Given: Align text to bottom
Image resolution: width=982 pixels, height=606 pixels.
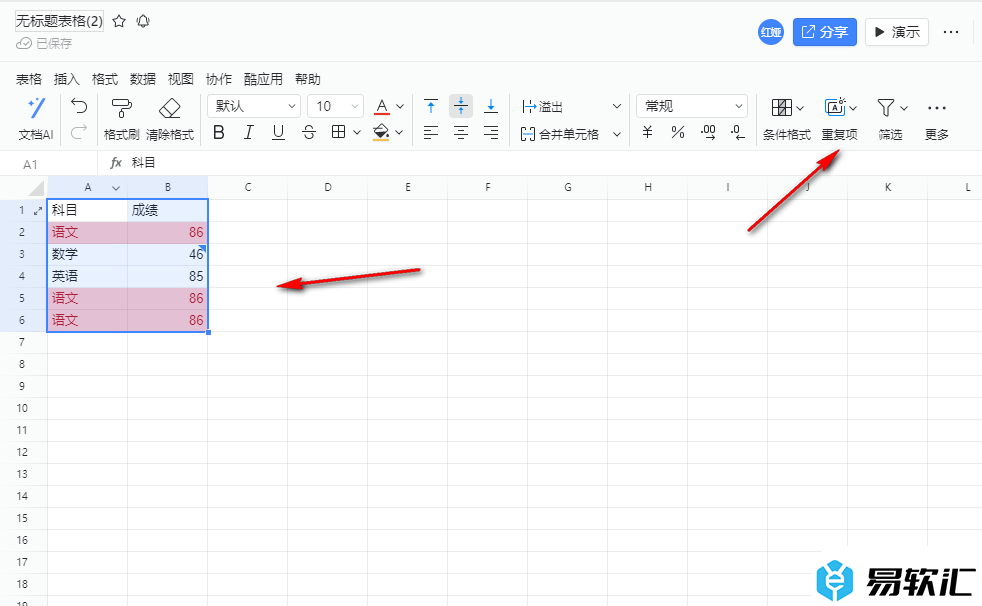Looking at the screenshot, I should tap(491, 106).
